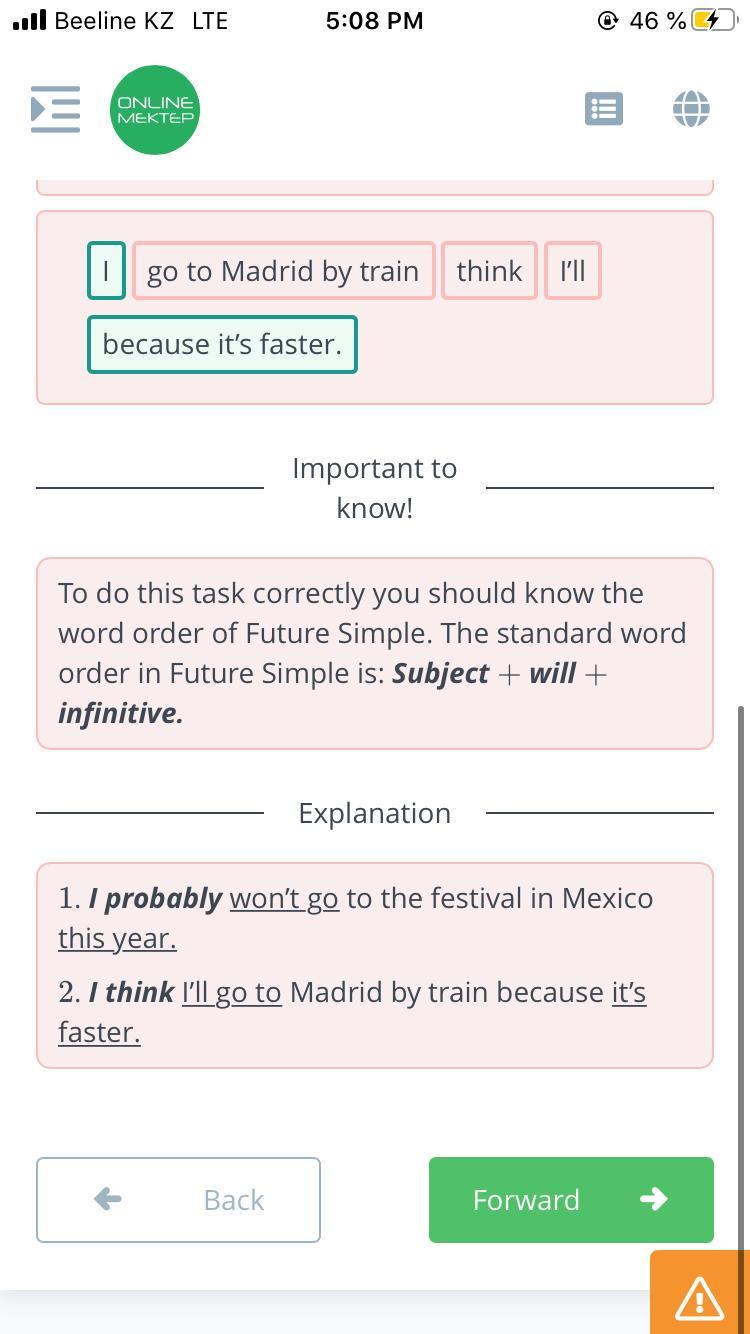The width and height of the screenshot is (750, 1334).
Task: Select the "I'll" word tile
Action: pos(572,271)
